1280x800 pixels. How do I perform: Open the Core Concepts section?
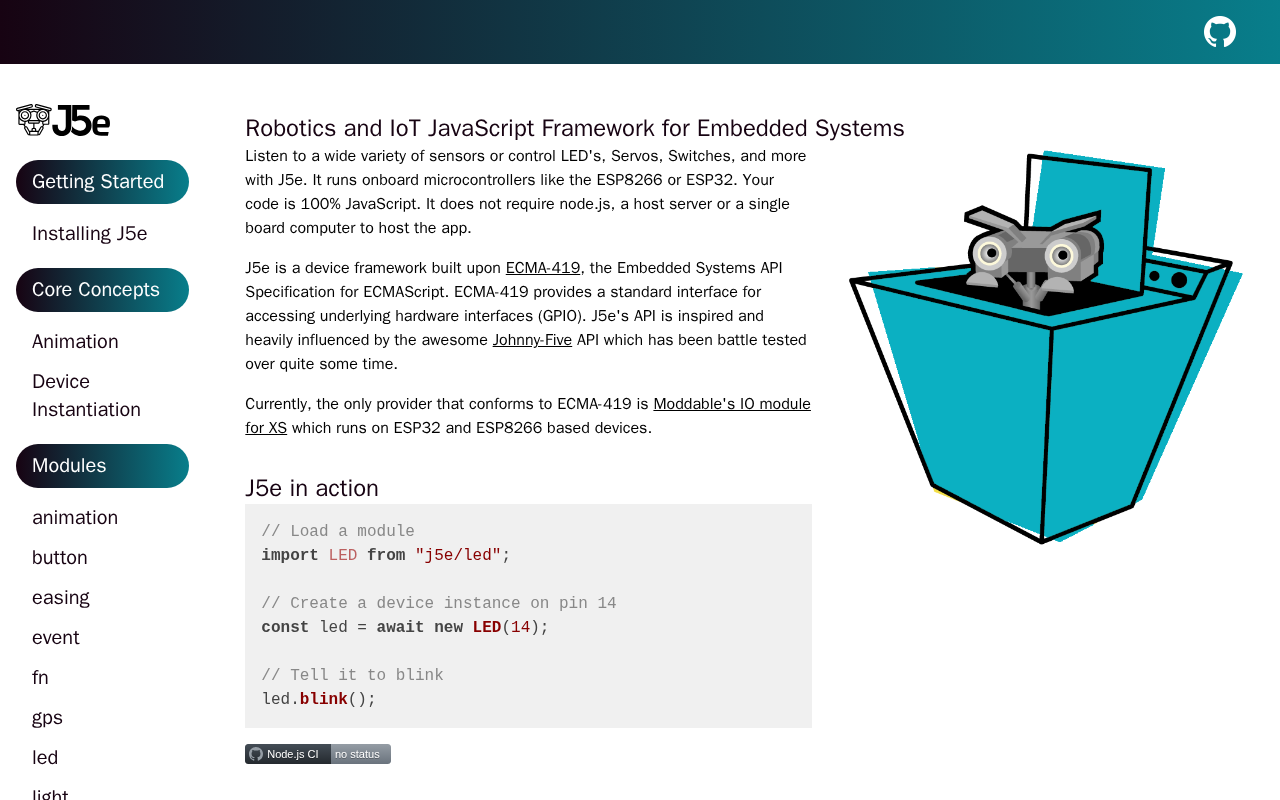click(102, 290)
